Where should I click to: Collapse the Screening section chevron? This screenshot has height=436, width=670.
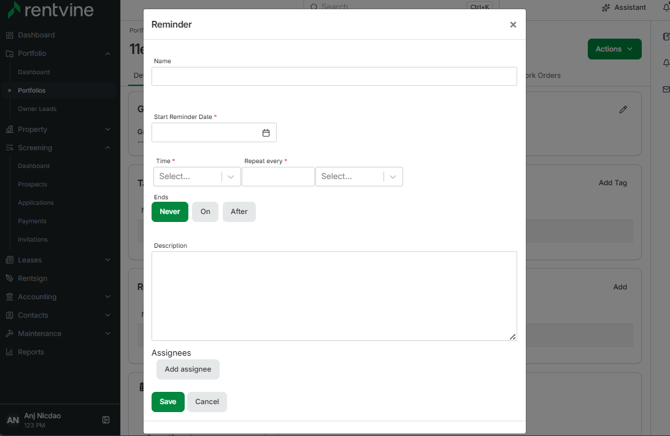pos(108,148)
